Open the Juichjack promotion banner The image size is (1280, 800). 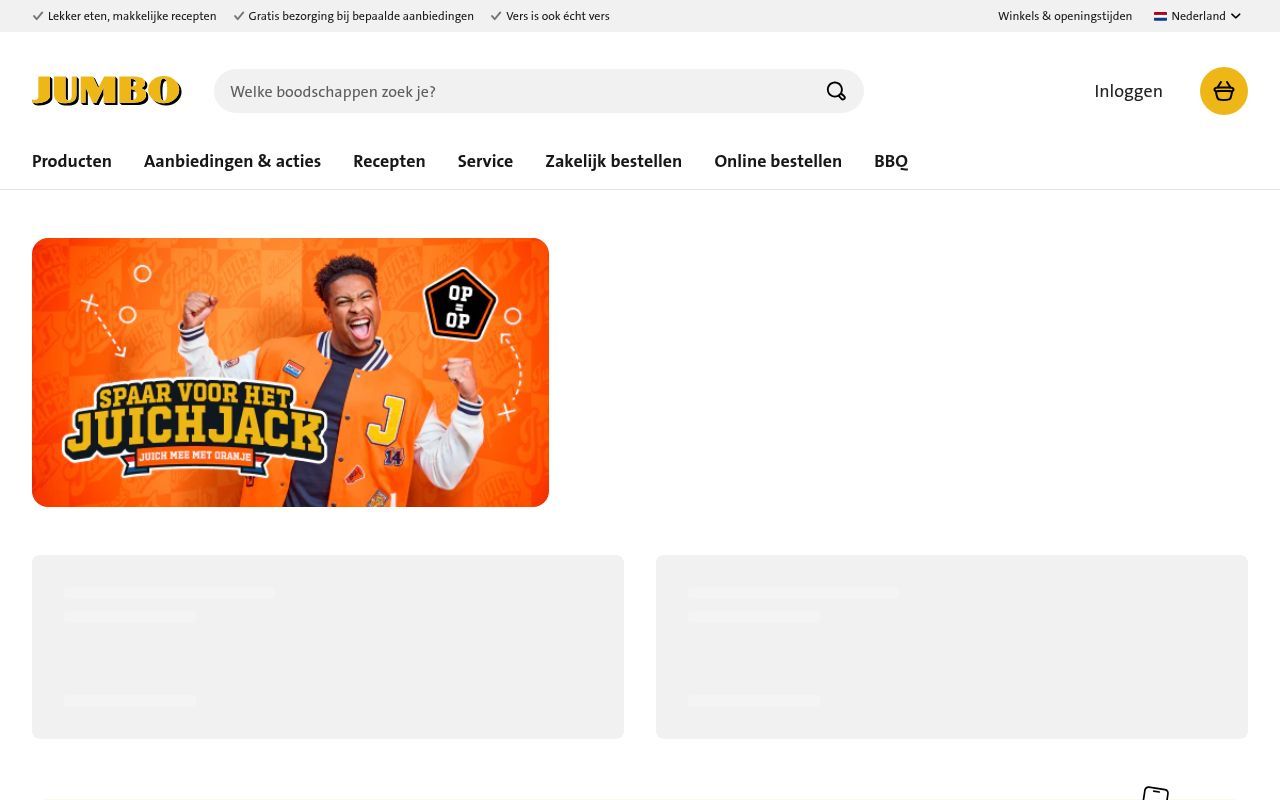pos(290,372)
